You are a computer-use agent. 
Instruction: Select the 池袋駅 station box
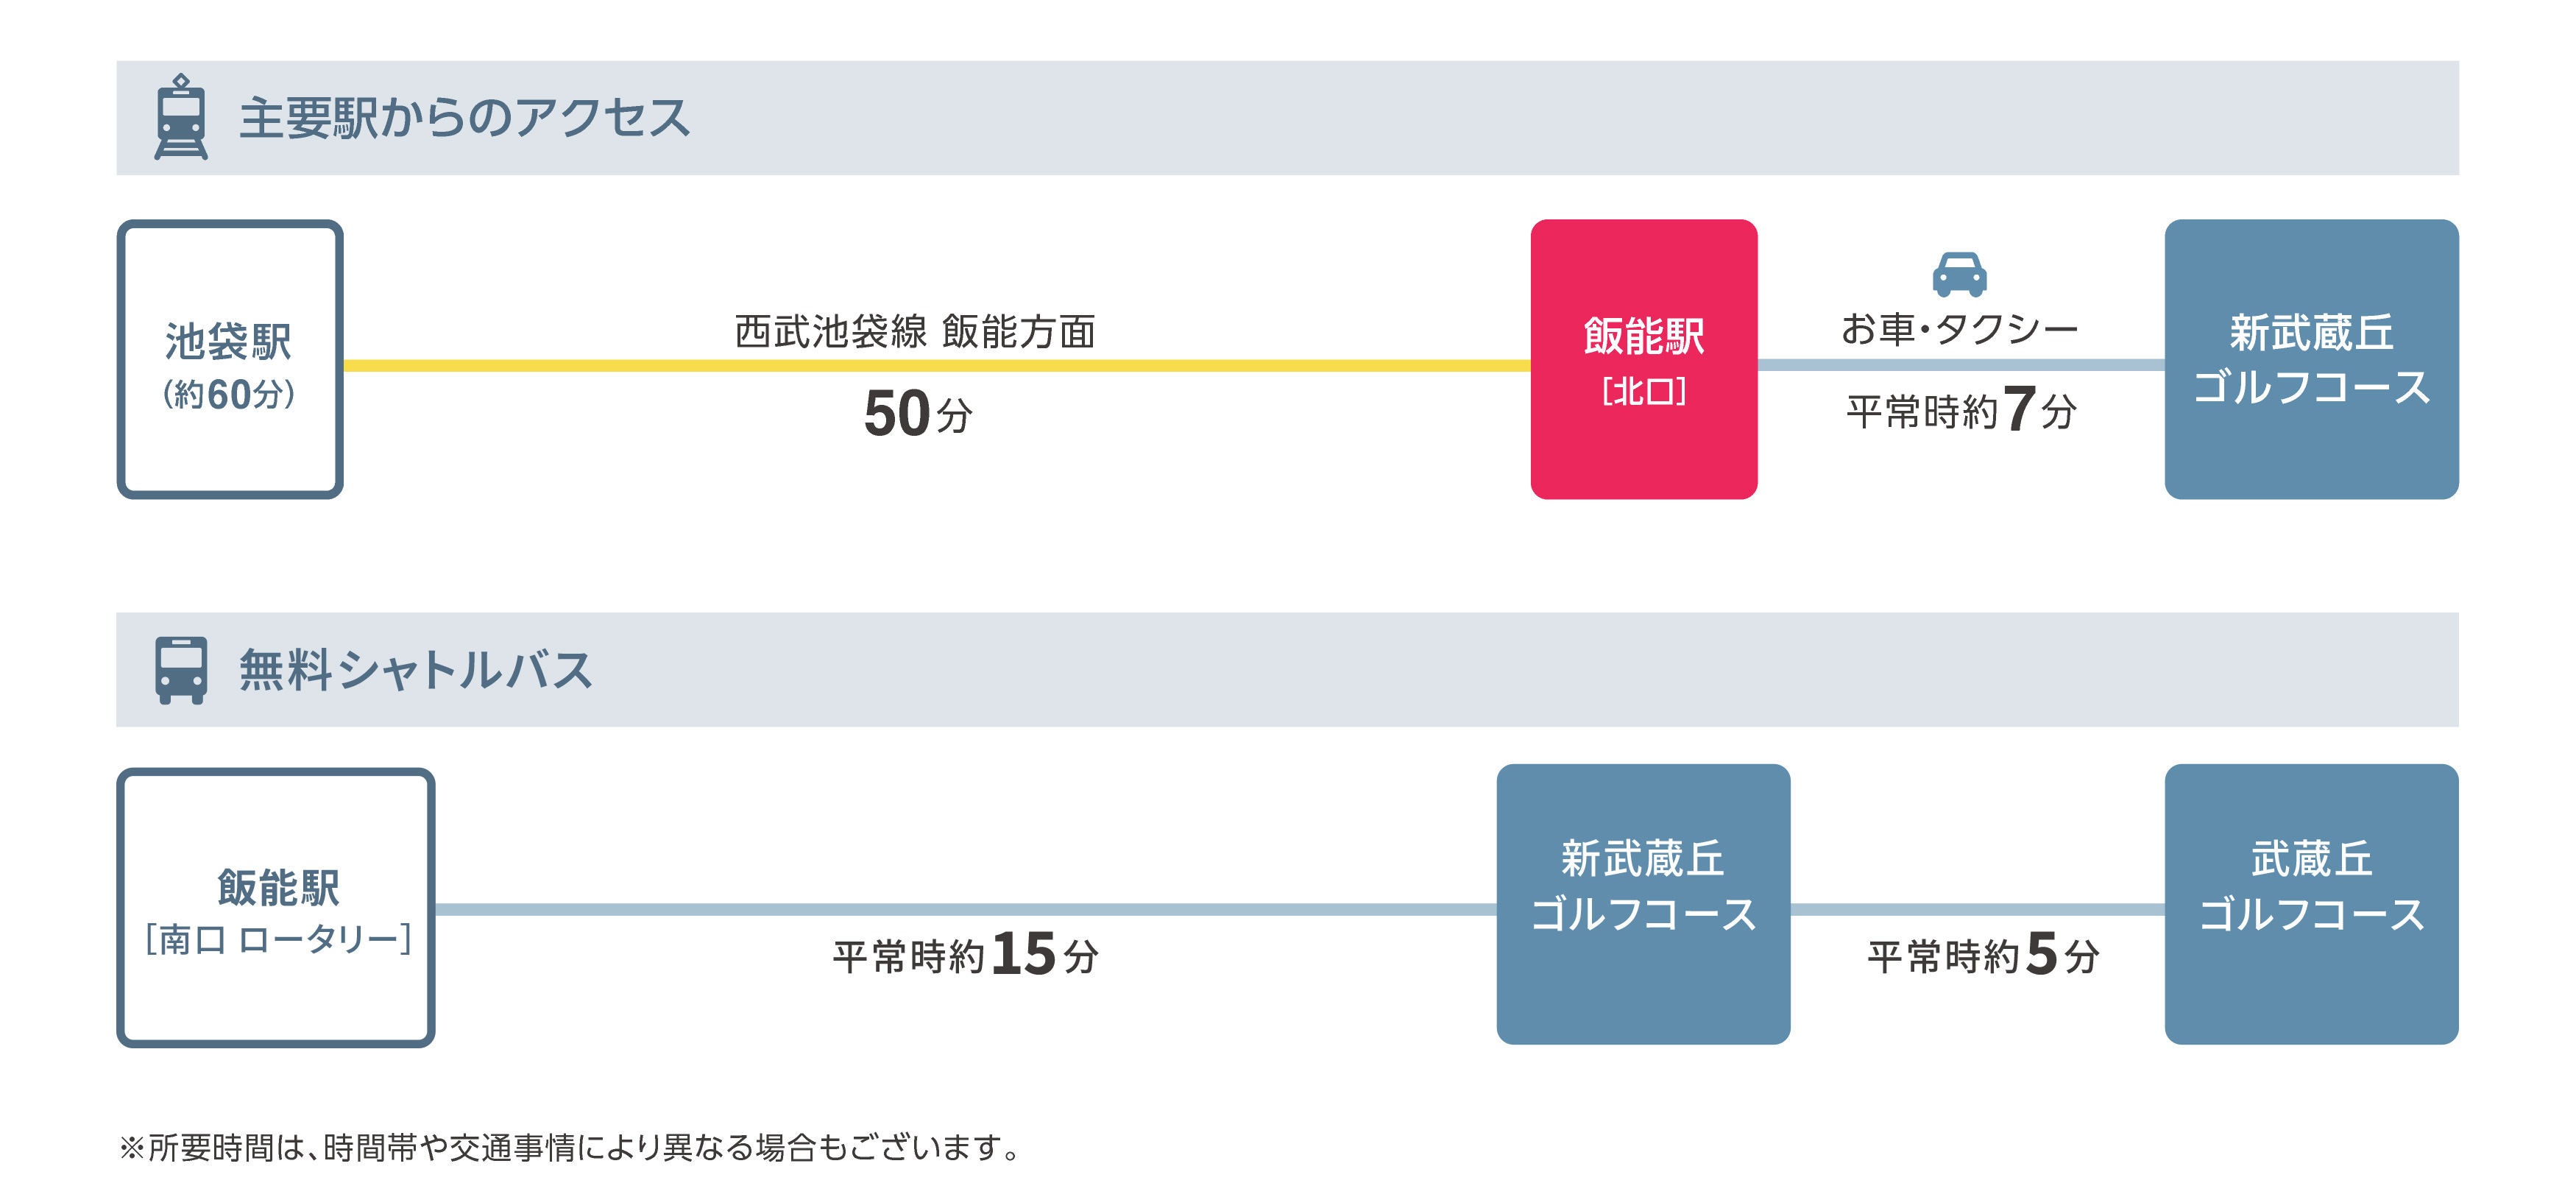pos(230,359)
